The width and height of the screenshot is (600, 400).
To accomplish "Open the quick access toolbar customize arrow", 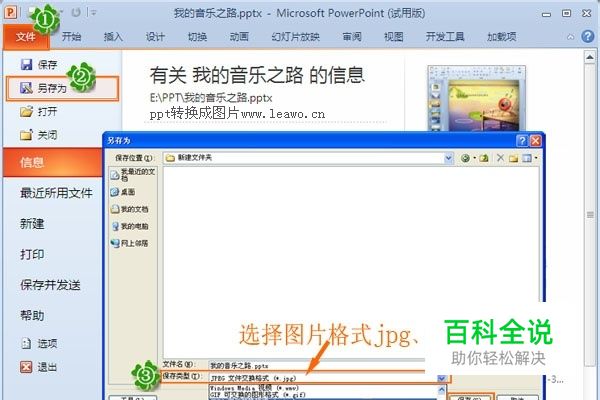I will [x=93, y=13].
